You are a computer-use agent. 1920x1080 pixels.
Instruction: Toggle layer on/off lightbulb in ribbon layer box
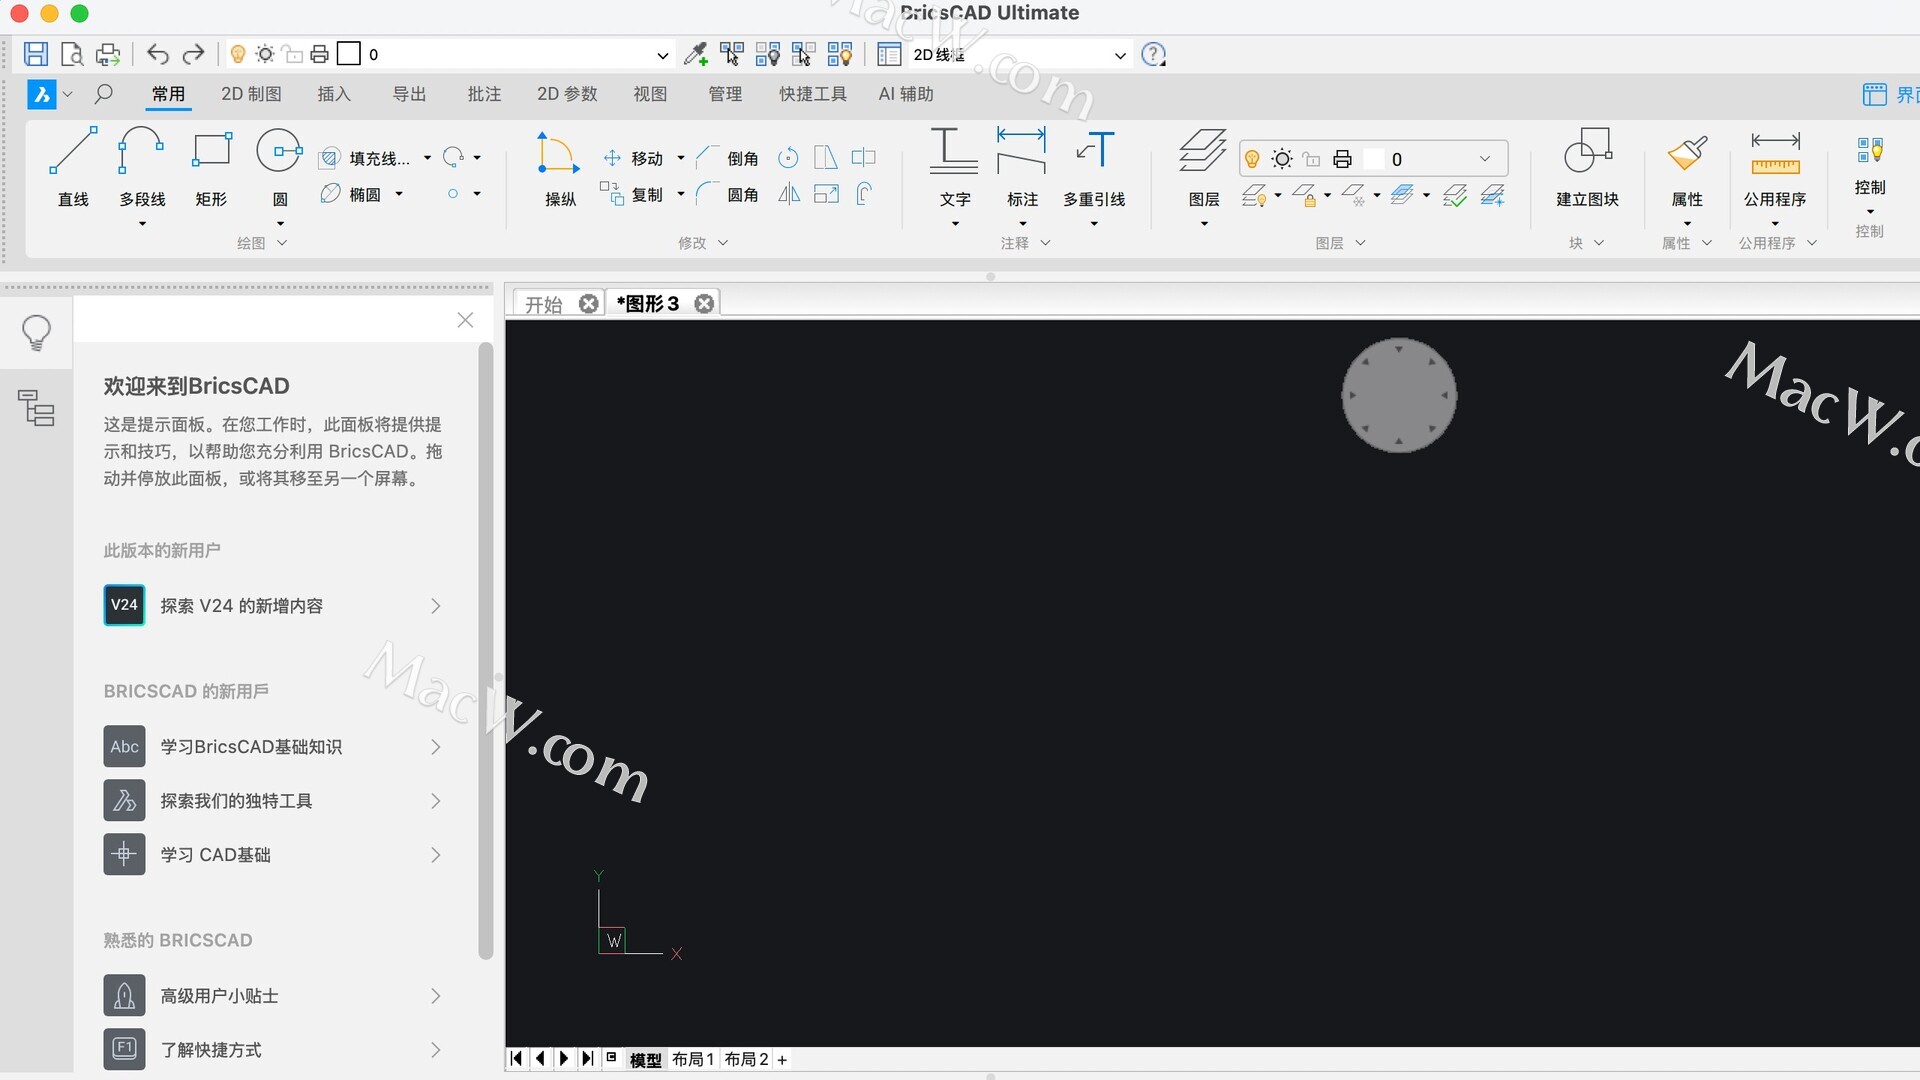[x=1252, y=159]
